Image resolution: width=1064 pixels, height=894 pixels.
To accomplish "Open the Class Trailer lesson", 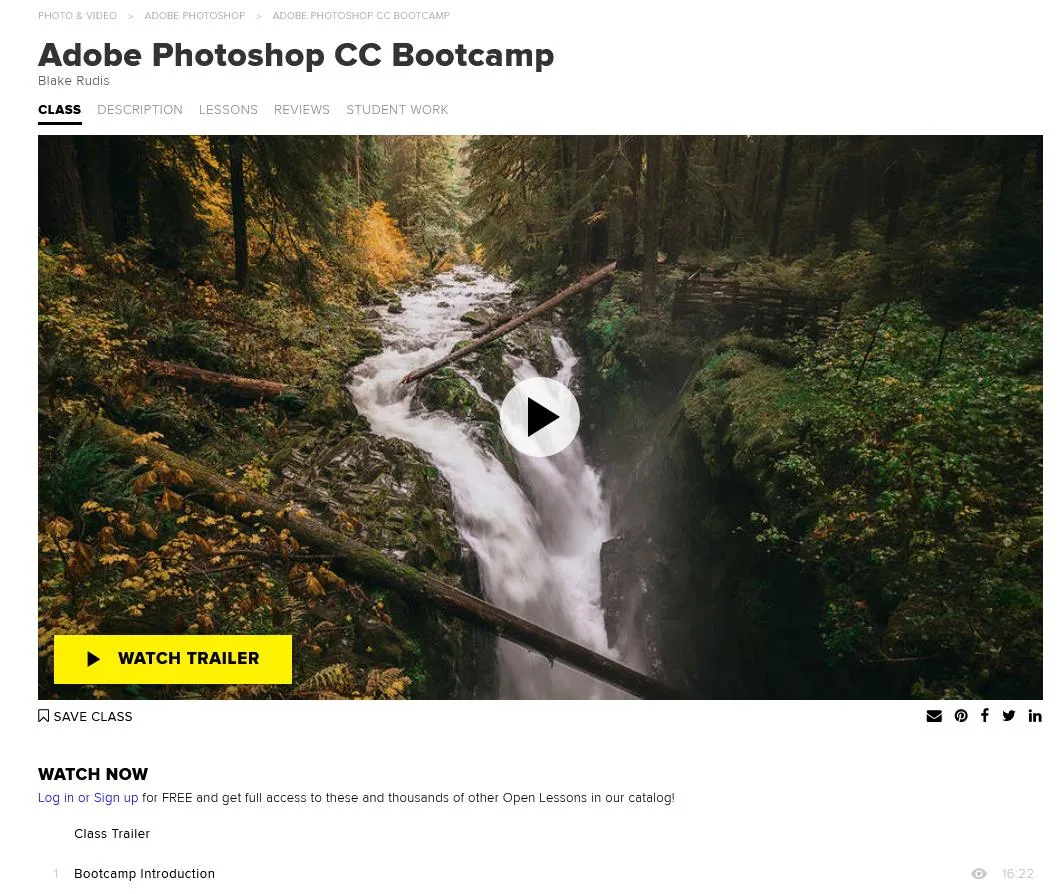I will [x=112, y=834].
